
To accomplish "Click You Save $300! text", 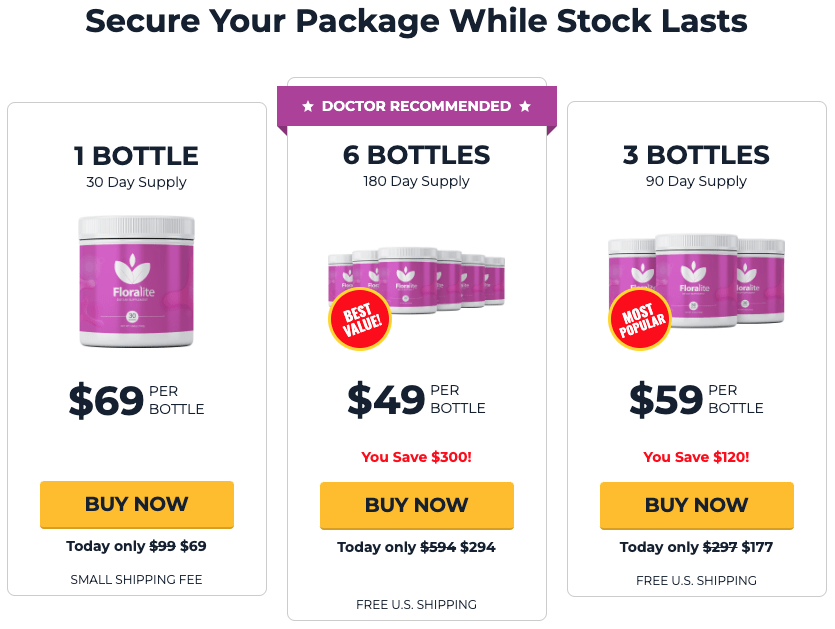I will 416,457.
